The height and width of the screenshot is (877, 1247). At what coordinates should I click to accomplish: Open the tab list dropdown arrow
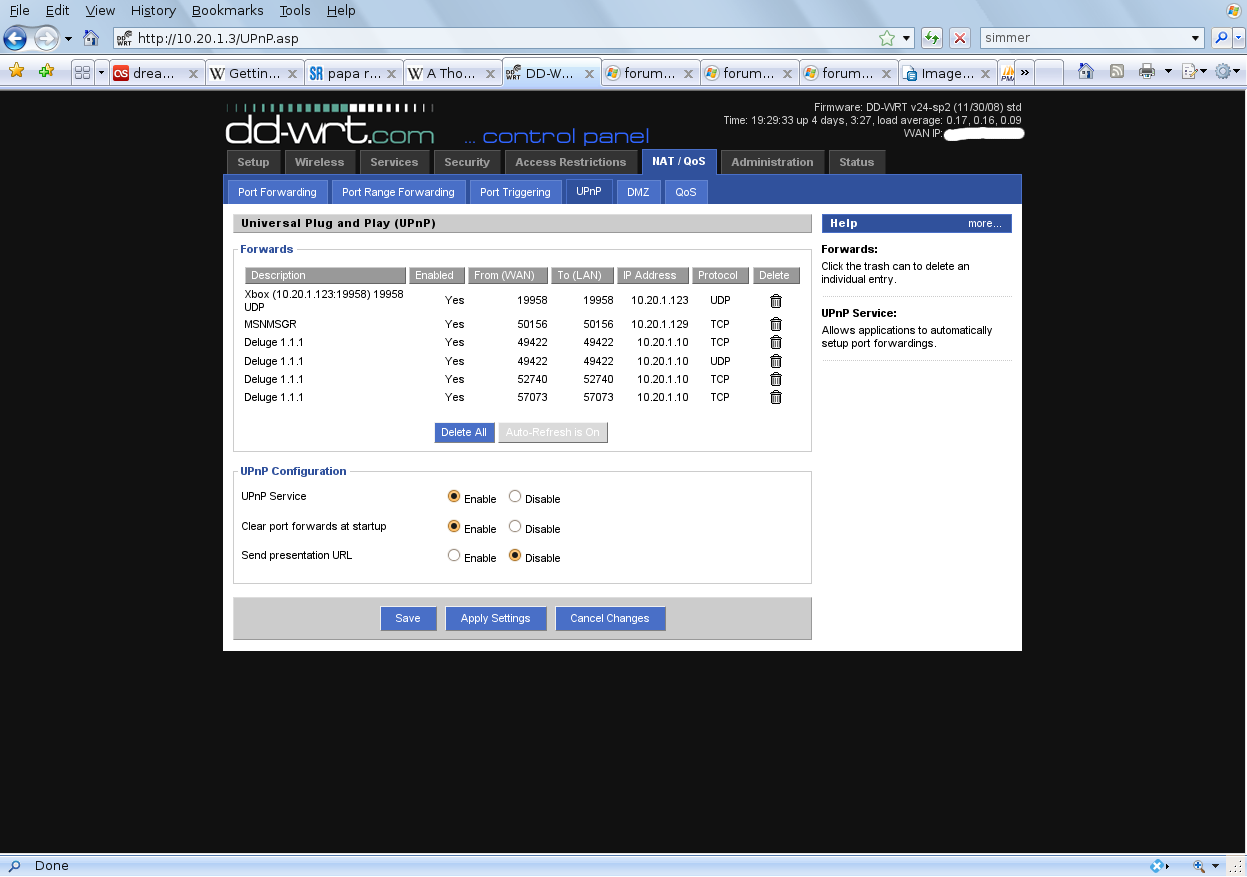coord(100,73)
